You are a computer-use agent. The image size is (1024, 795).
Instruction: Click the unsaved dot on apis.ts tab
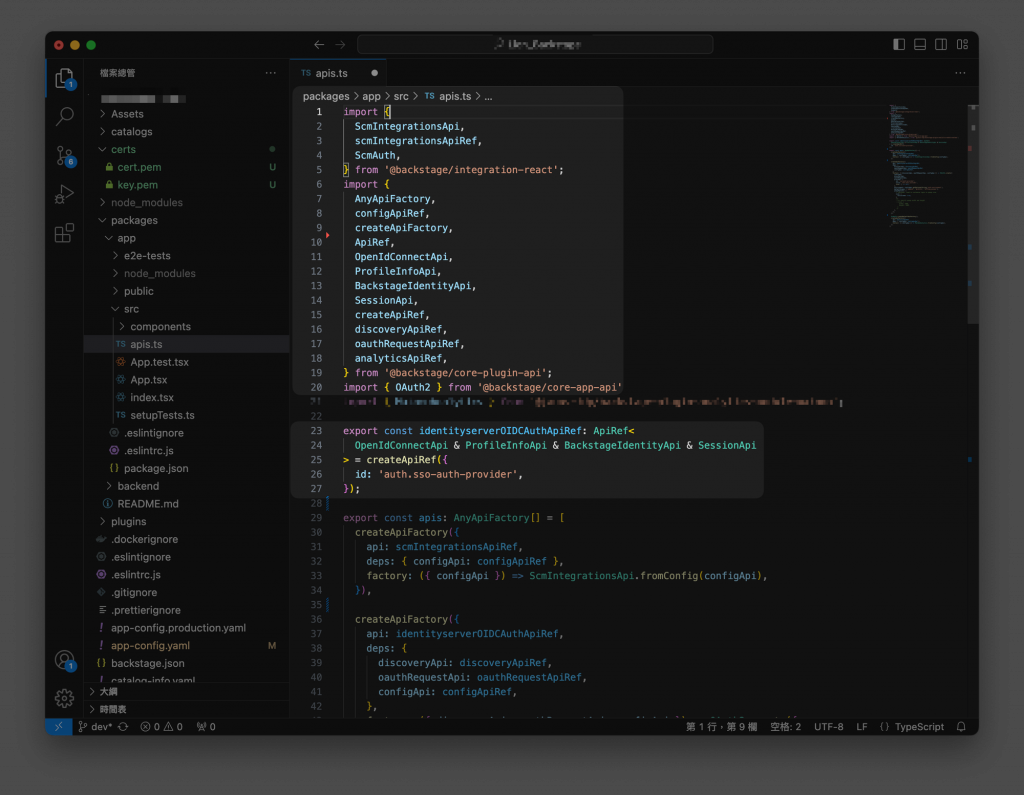[x=374, y=73]
